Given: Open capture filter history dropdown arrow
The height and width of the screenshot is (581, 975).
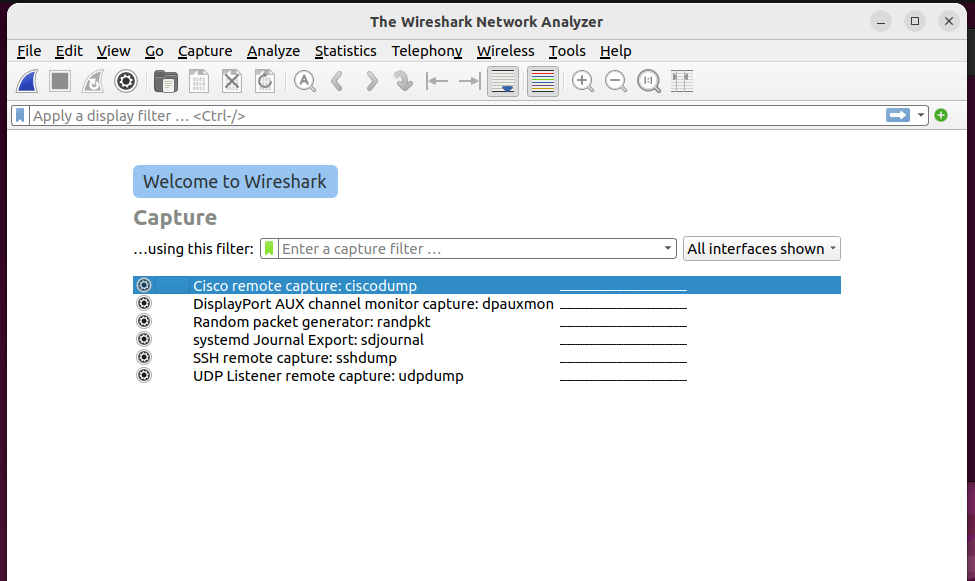Looking at the screenshot, I should pyautogui.click(x=667, y=248).
